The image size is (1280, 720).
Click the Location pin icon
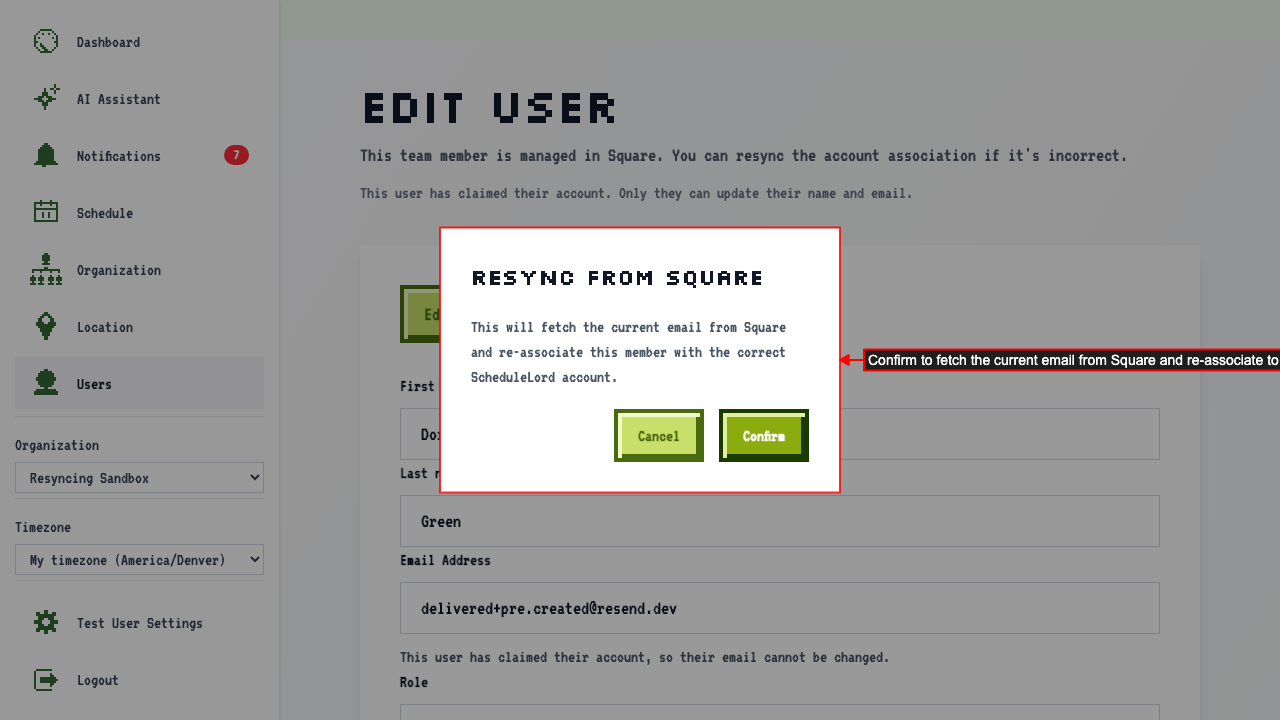[x=46, y=327]
